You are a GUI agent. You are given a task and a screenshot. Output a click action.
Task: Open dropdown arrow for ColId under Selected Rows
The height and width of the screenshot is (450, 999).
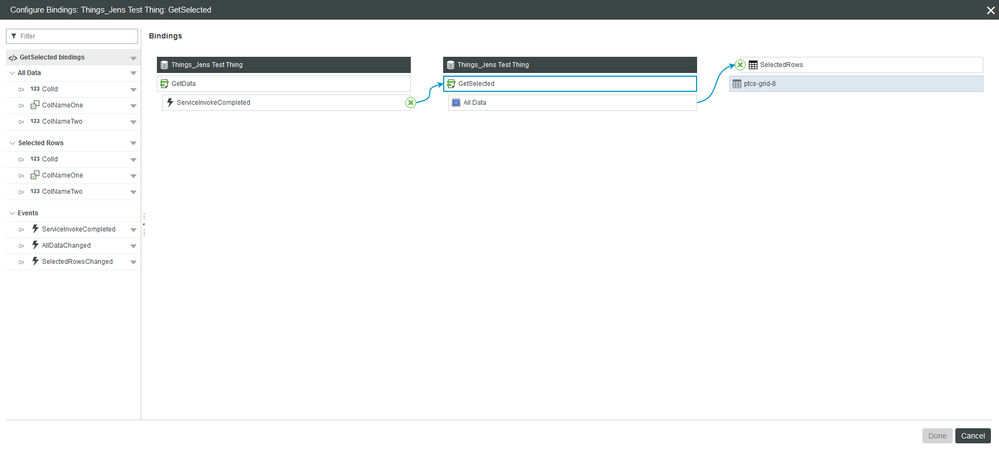pyautogui.click(x=133, y=160)
